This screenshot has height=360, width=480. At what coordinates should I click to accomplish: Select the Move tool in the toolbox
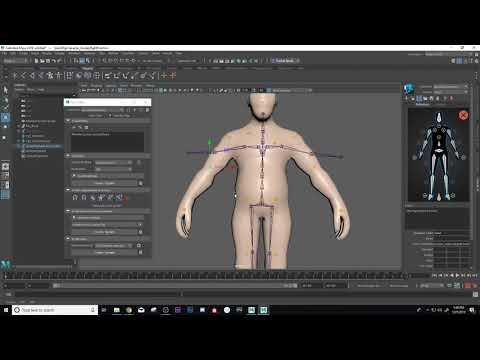[6, 117]
